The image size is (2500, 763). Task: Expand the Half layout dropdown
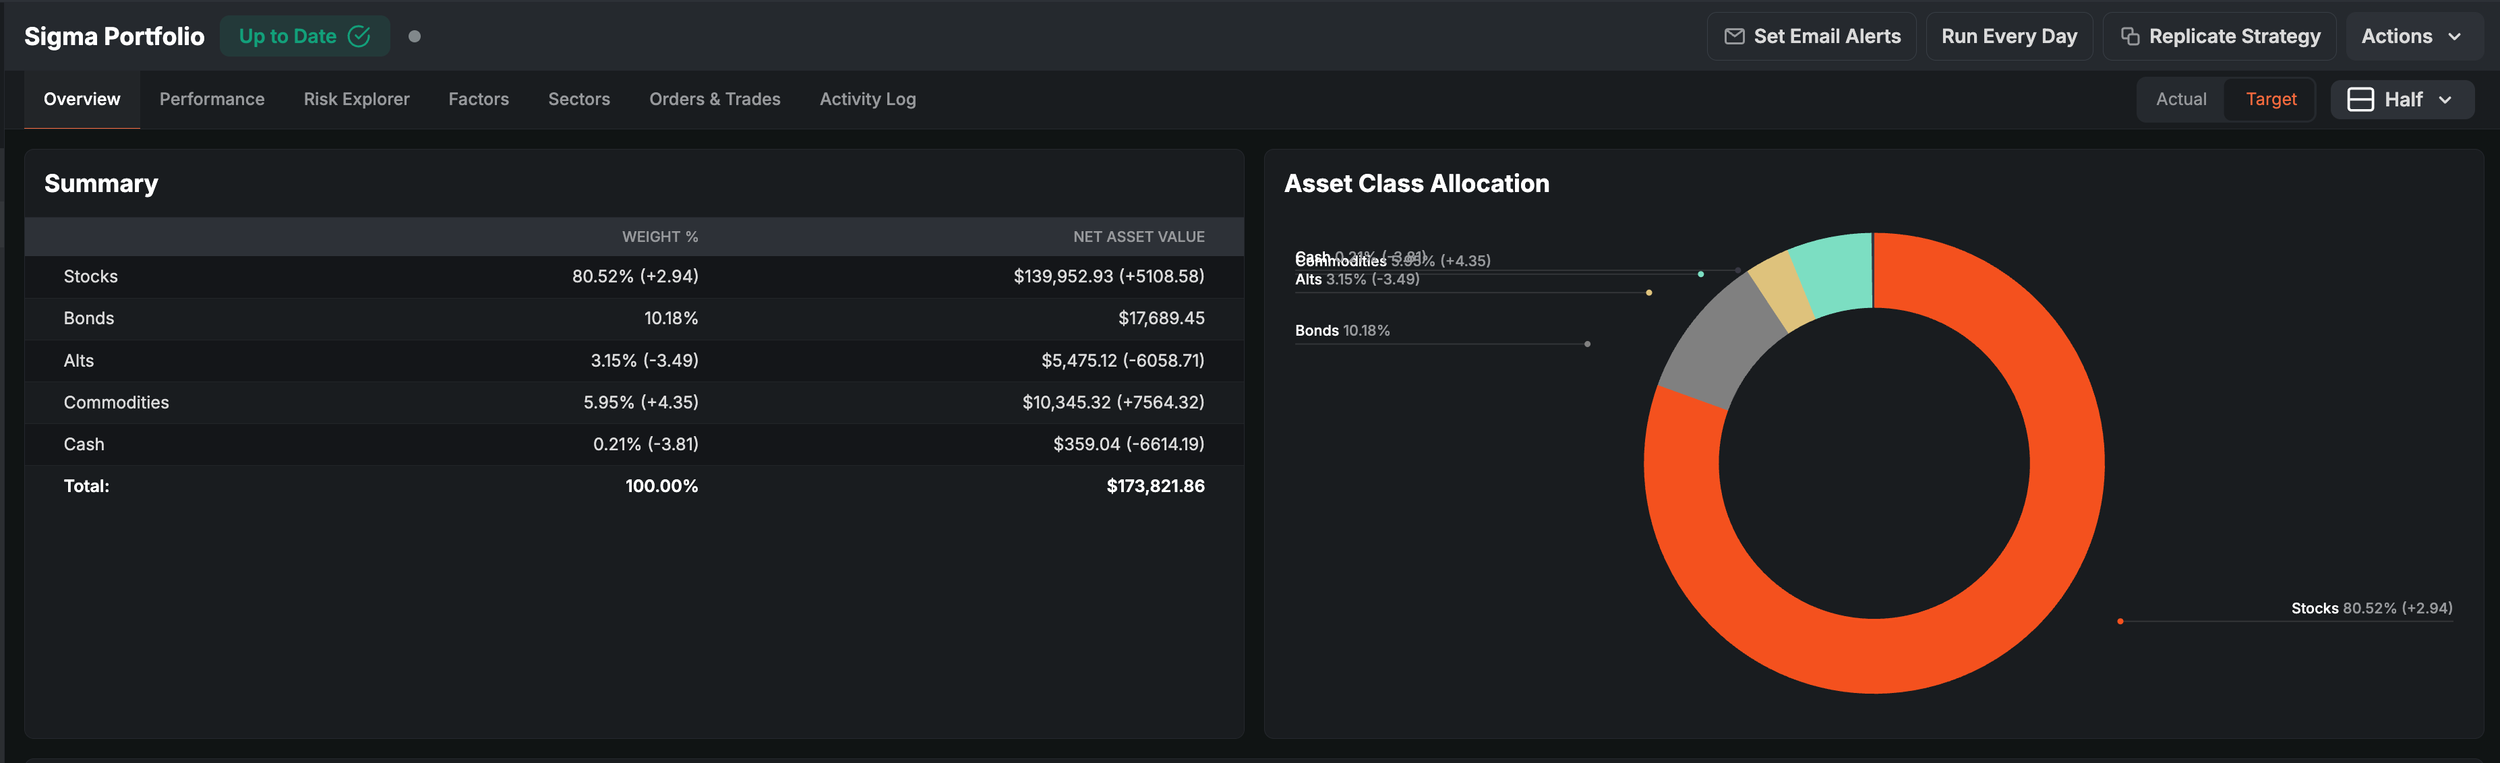(2402, 99)
